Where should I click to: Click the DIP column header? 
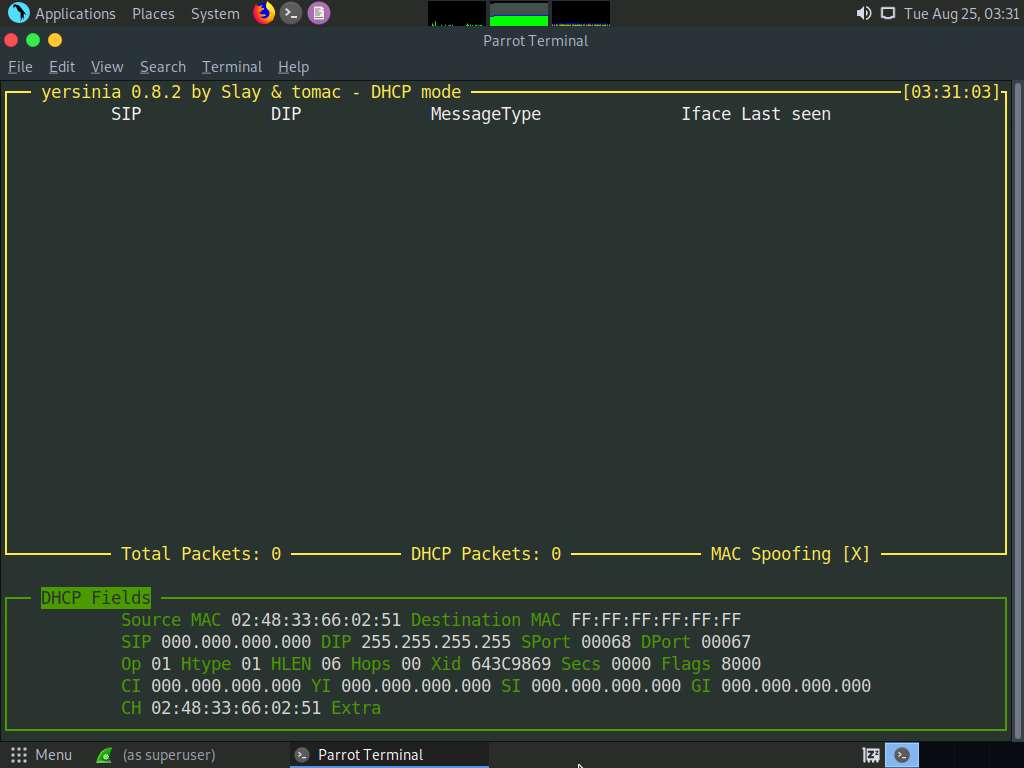coord(286,114)
